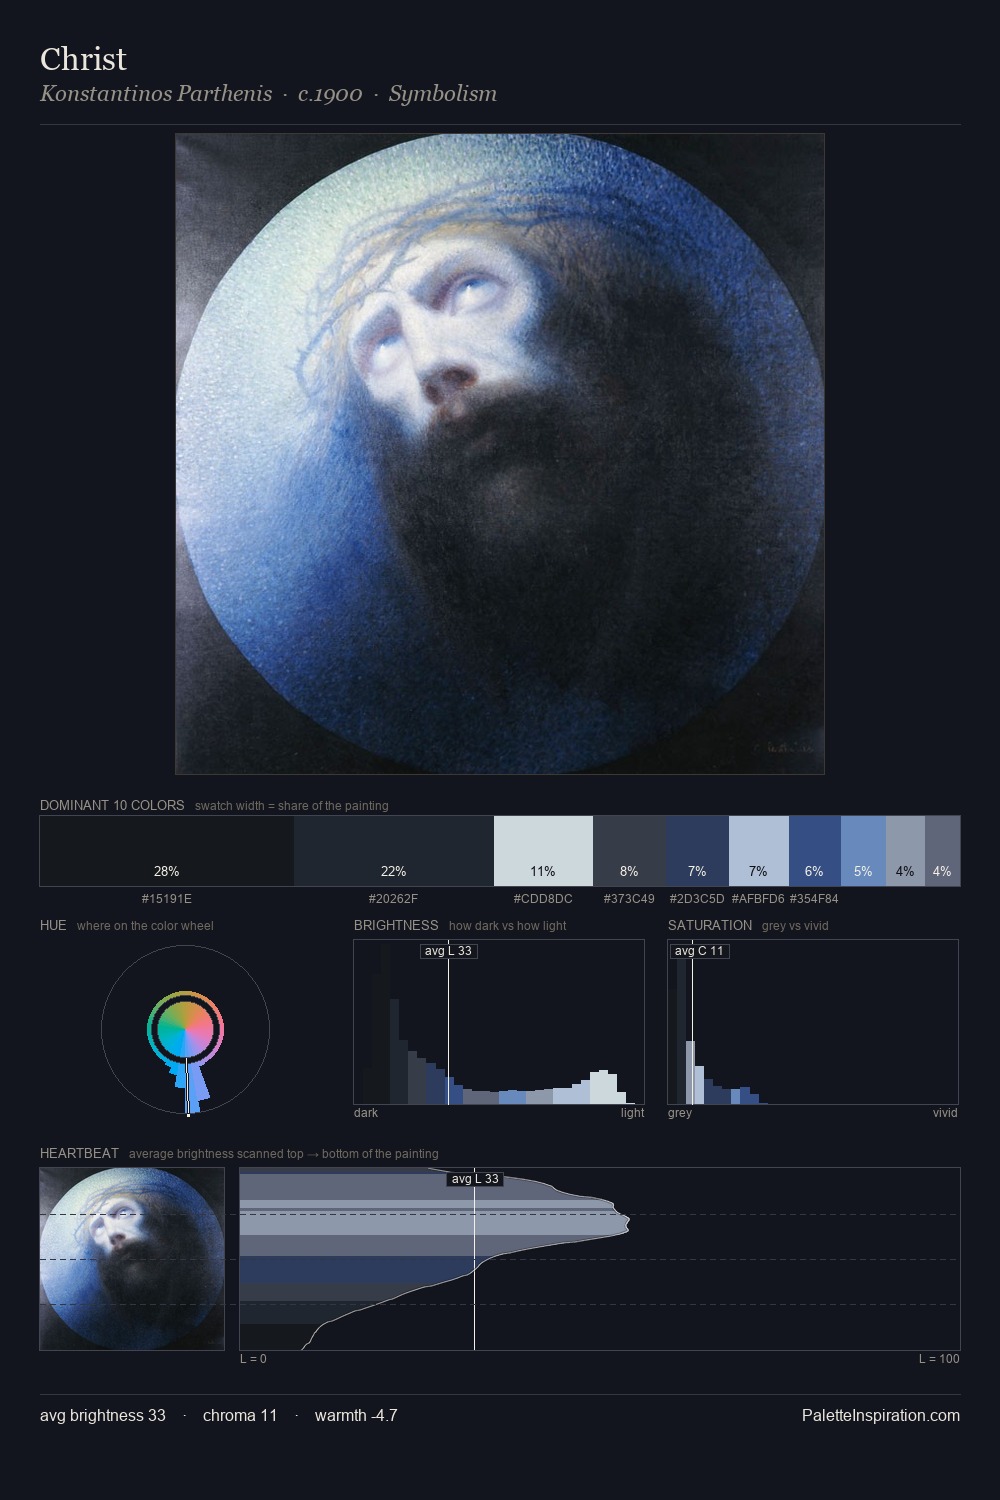Click the '#354F84' hex code text

pyautogui.click(x=814, y=899)
